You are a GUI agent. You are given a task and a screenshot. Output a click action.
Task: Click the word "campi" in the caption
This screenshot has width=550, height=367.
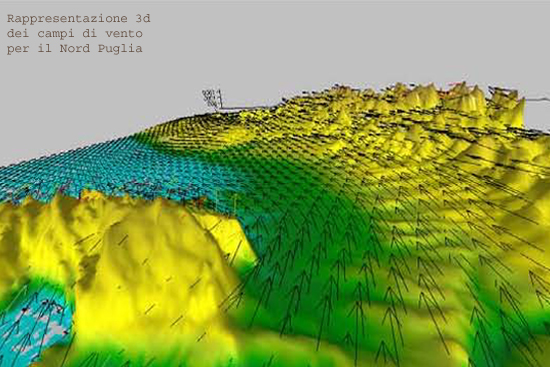click(56, 34)
